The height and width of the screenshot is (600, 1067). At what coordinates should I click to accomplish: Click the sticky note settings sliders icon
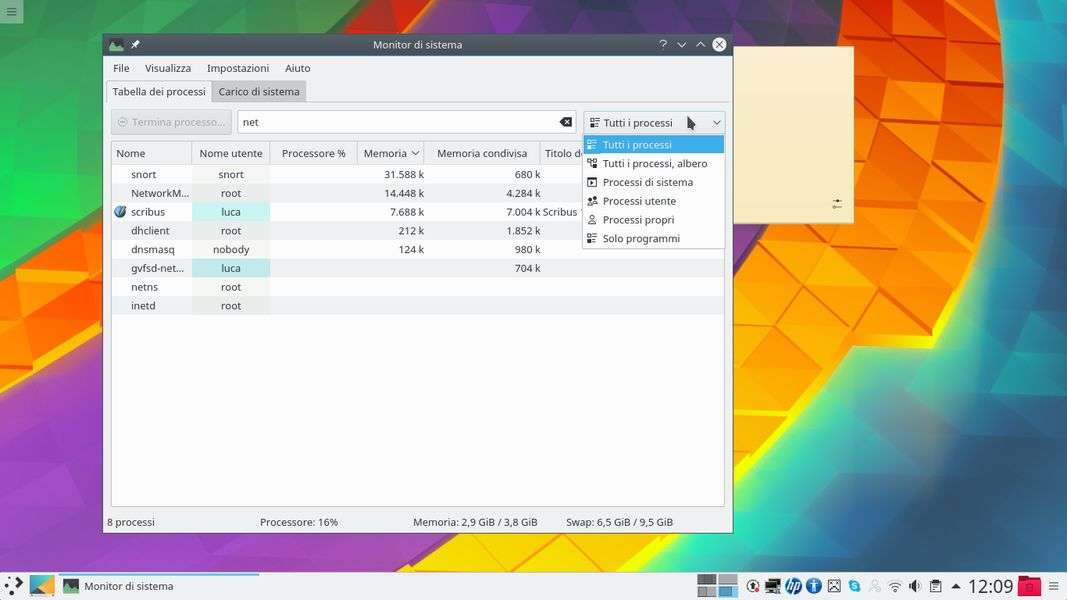(x=837, y=204)
